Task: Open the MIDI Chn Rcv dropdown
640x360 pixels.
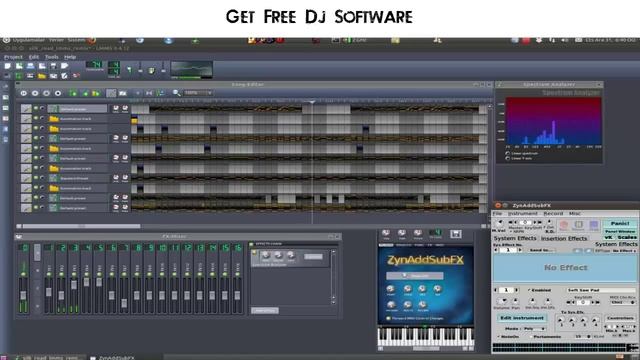Action: pos(623,302)
